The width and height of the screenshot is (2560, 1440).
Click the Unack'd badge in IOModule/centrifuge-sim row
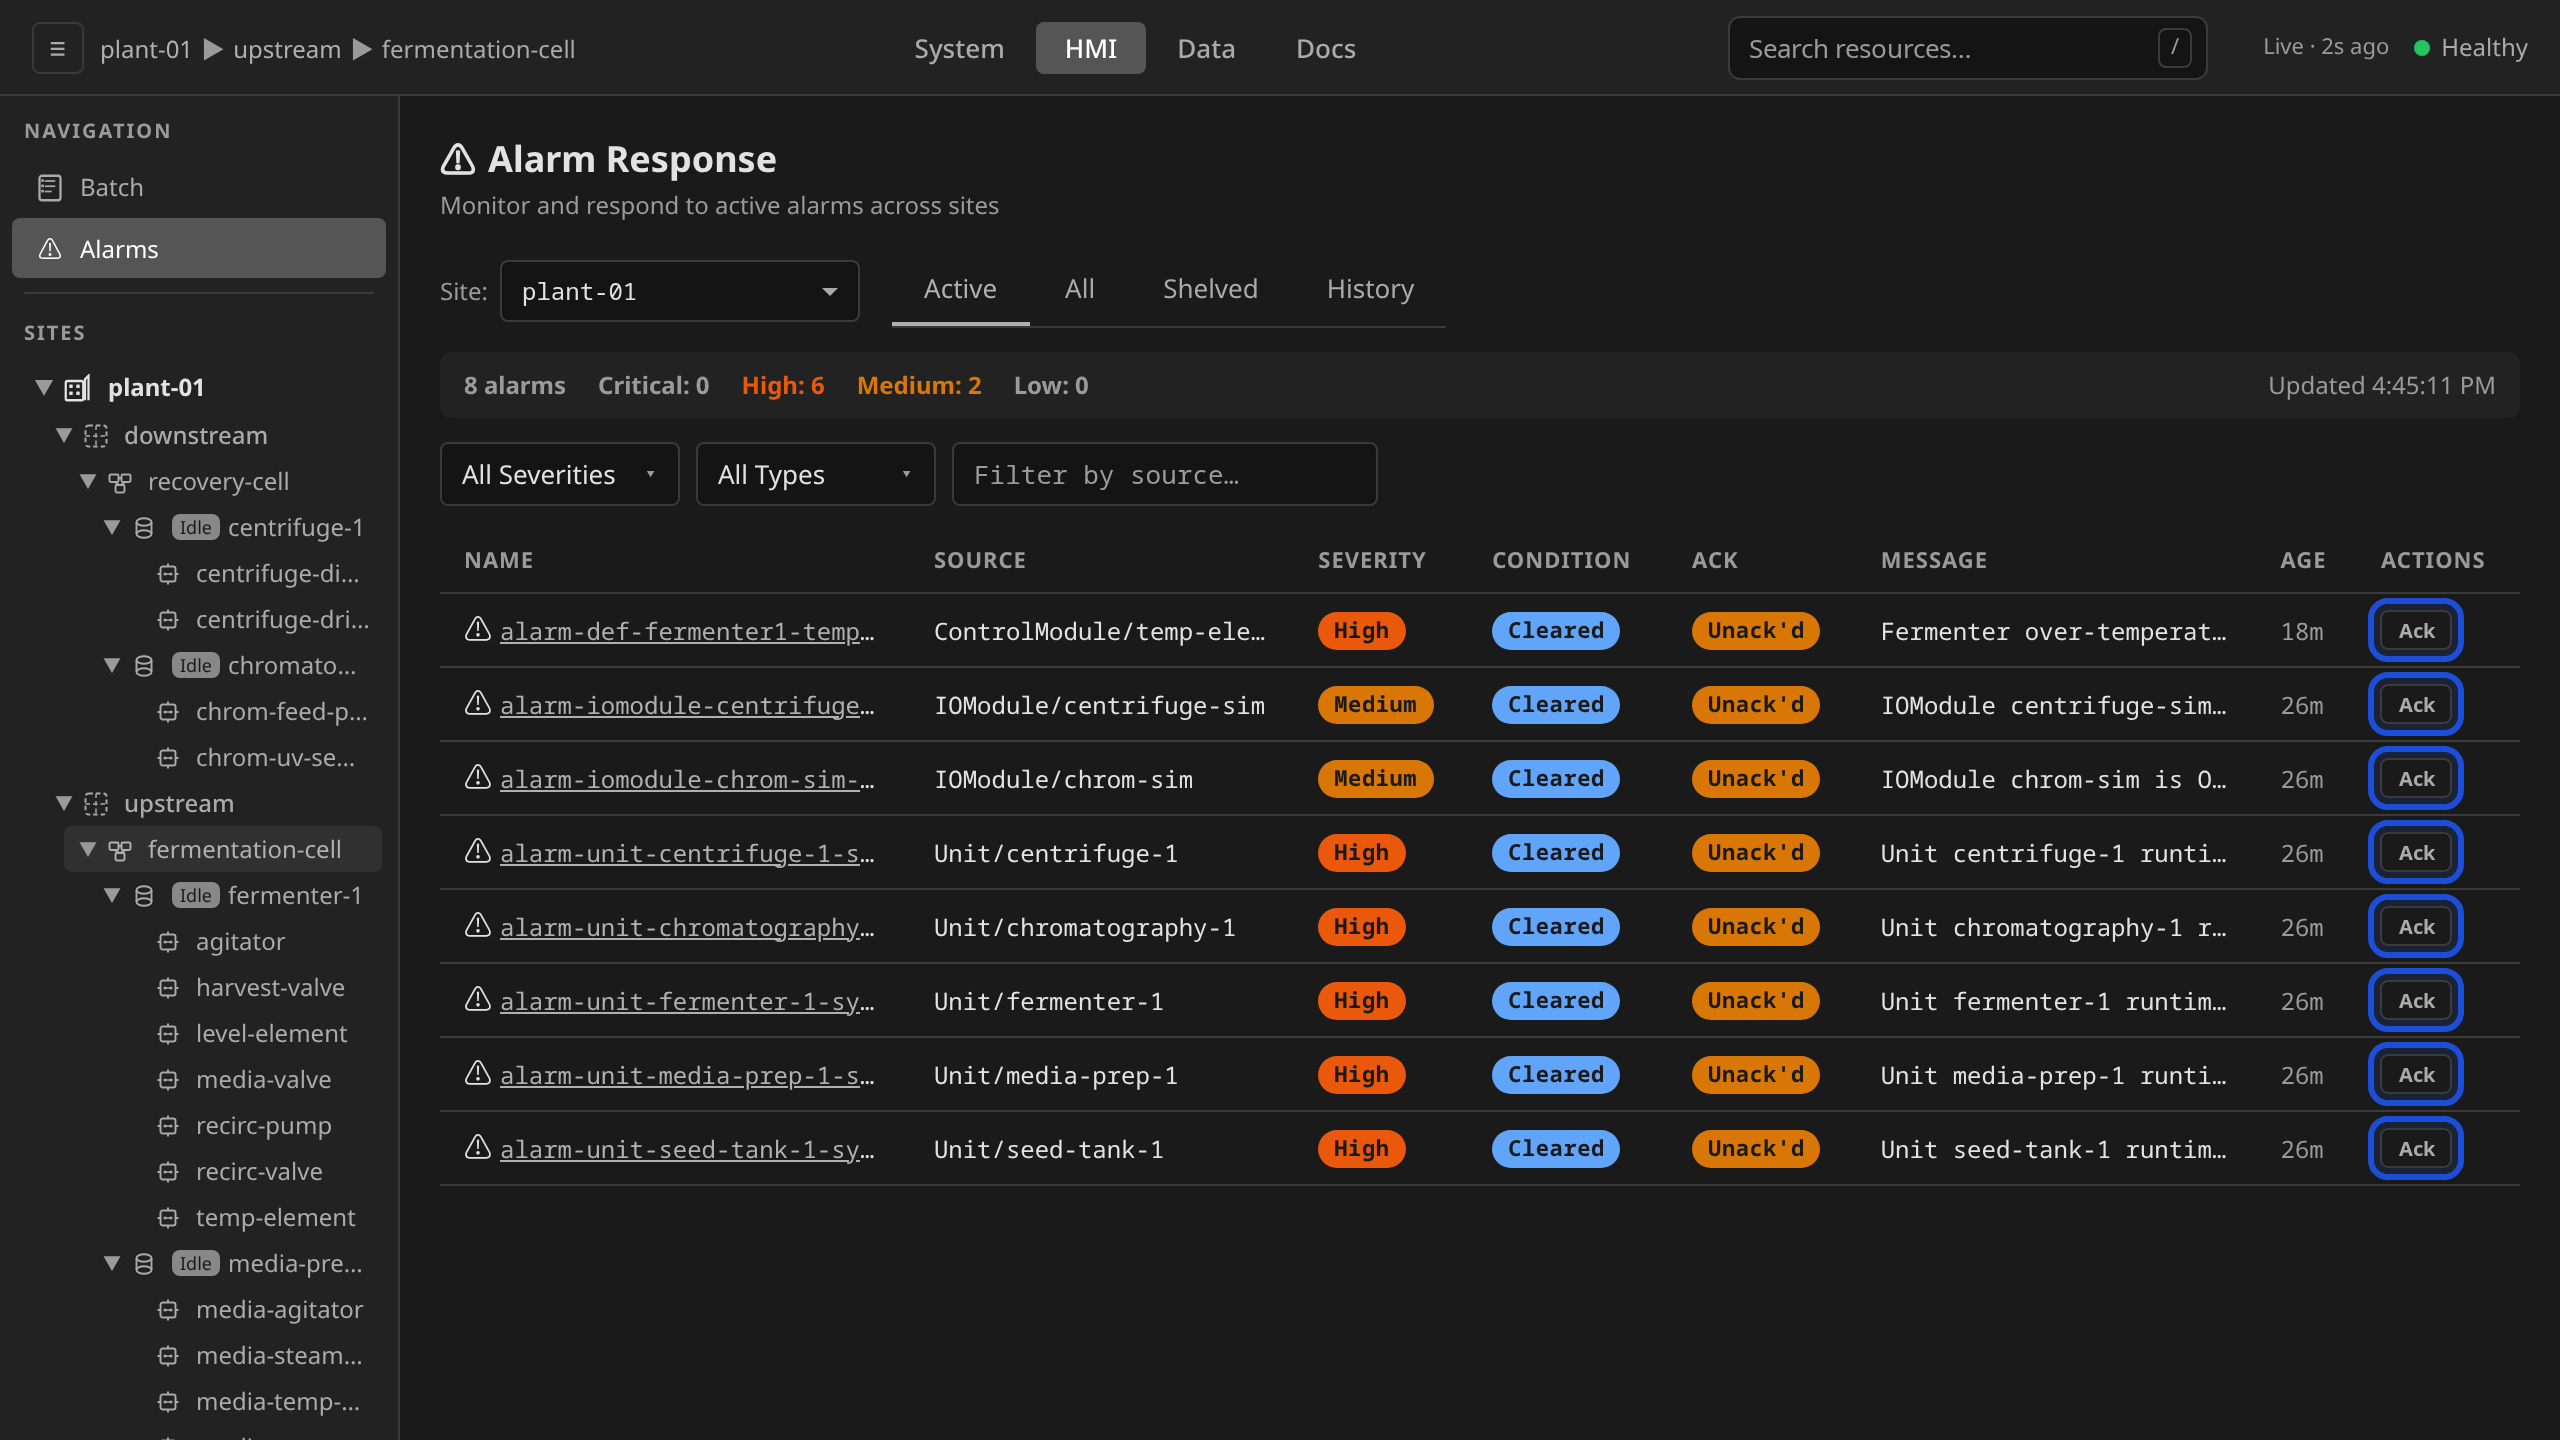click(x=1755, y=705)
